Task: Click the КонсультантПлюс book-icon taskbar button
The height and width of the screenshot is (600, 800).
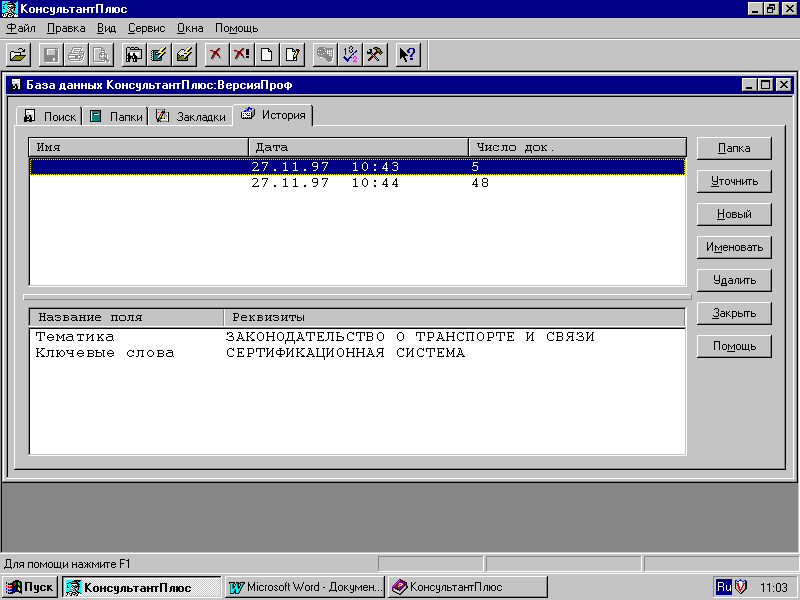Action: [467, 587]
